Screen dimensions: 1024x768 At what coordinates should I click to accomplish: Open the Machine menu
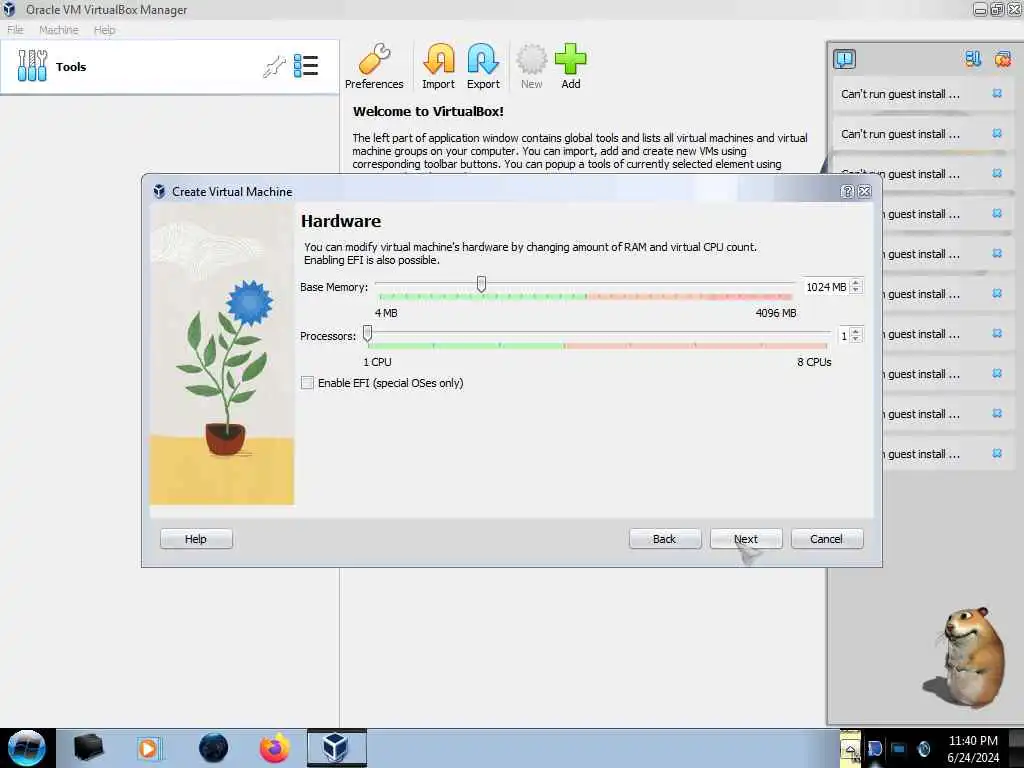pyautogui.click(x=59, y=29)
